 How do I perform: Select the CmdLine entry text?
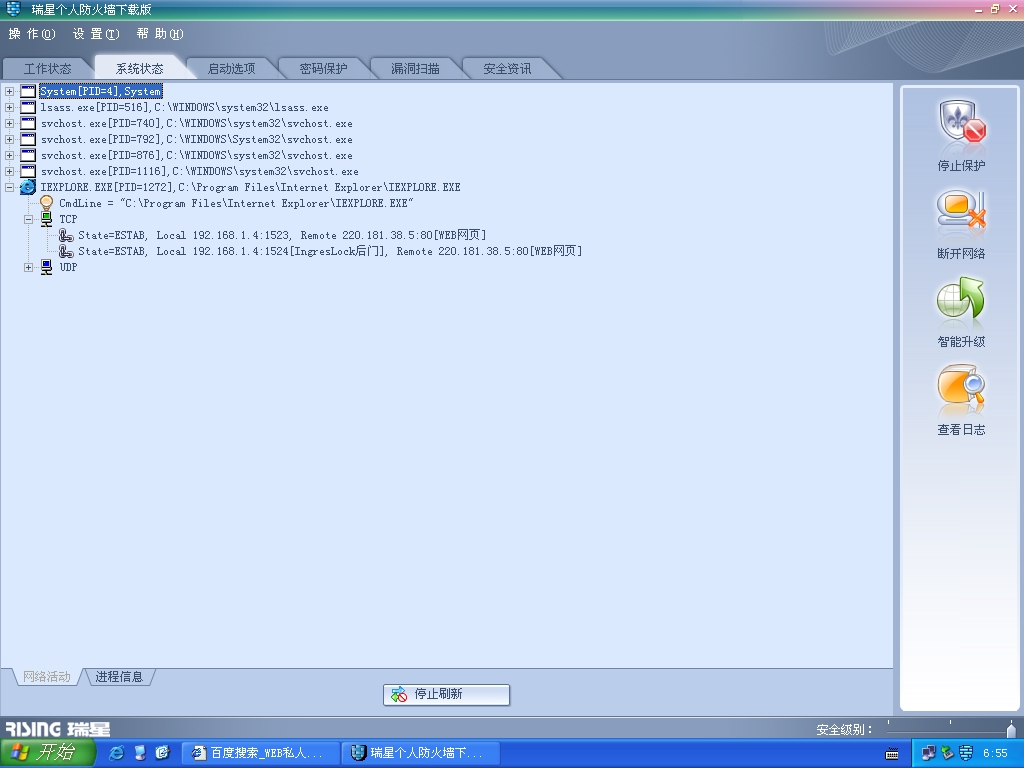click(x=236, y=203)
